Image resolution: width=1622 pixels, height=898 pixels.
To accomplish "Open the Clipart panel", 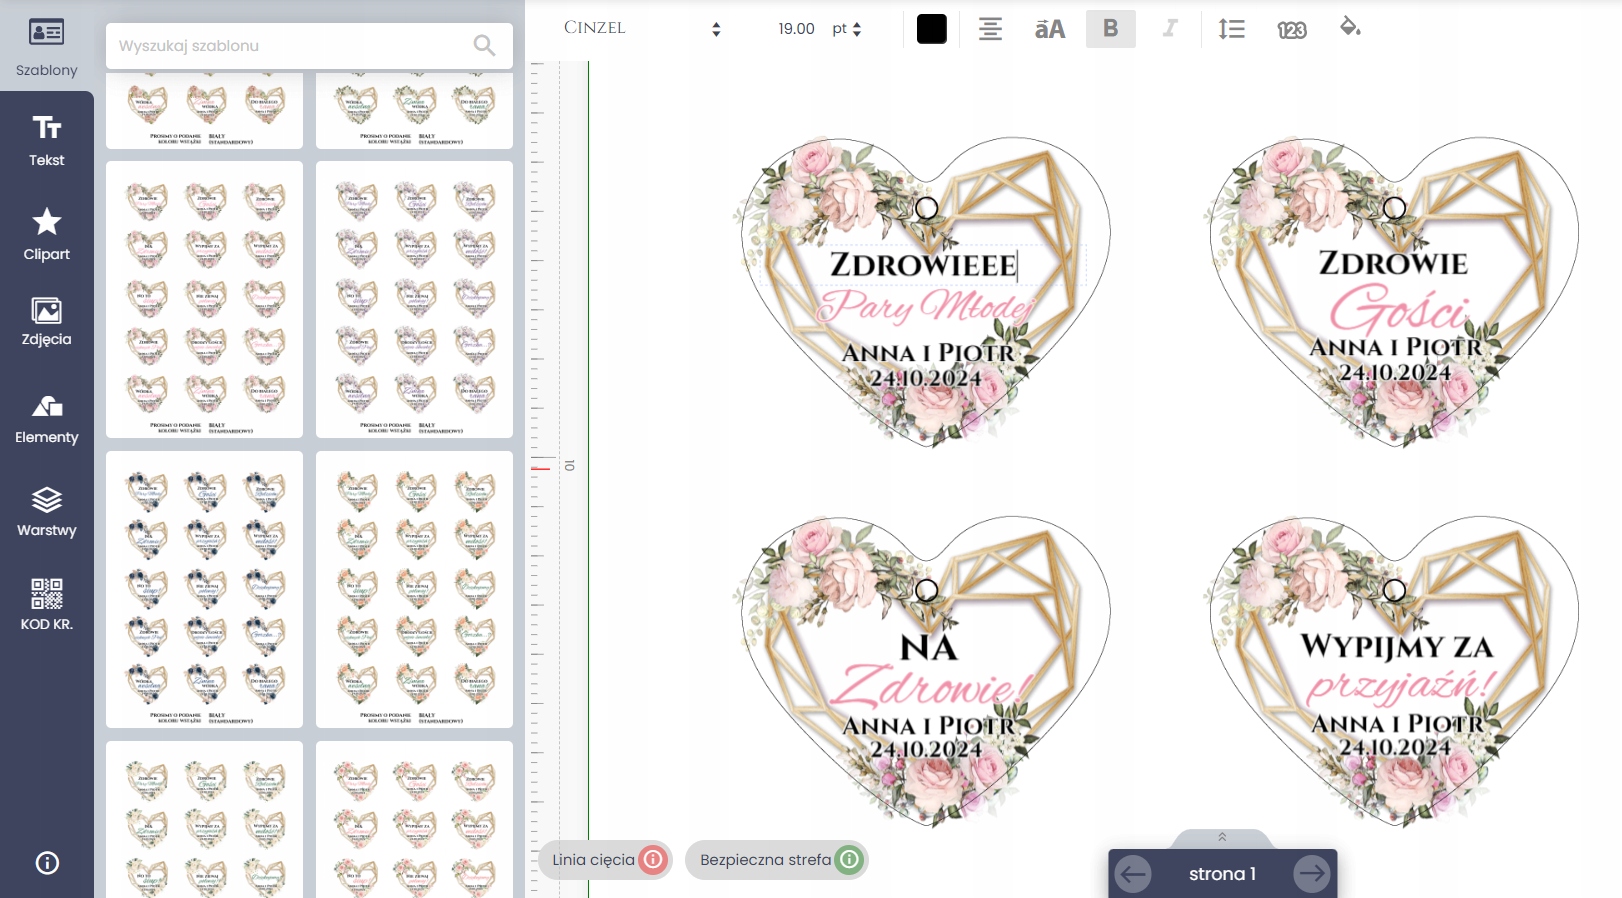I will tap(46, 235).
